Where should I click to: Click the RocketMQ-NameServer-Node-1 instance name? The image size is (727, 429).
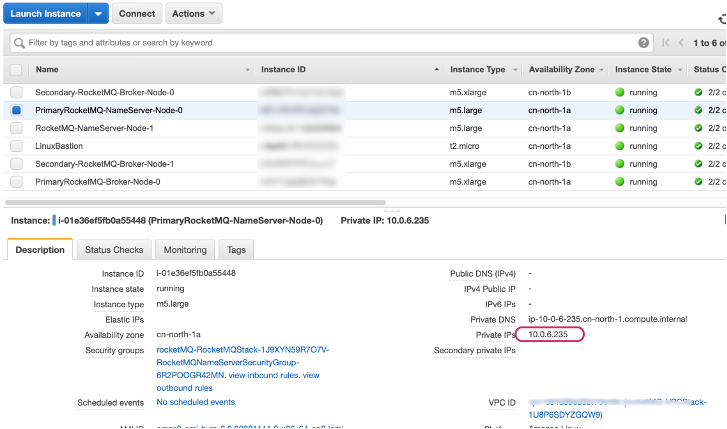pyautogui.click(x=94, y=128)
